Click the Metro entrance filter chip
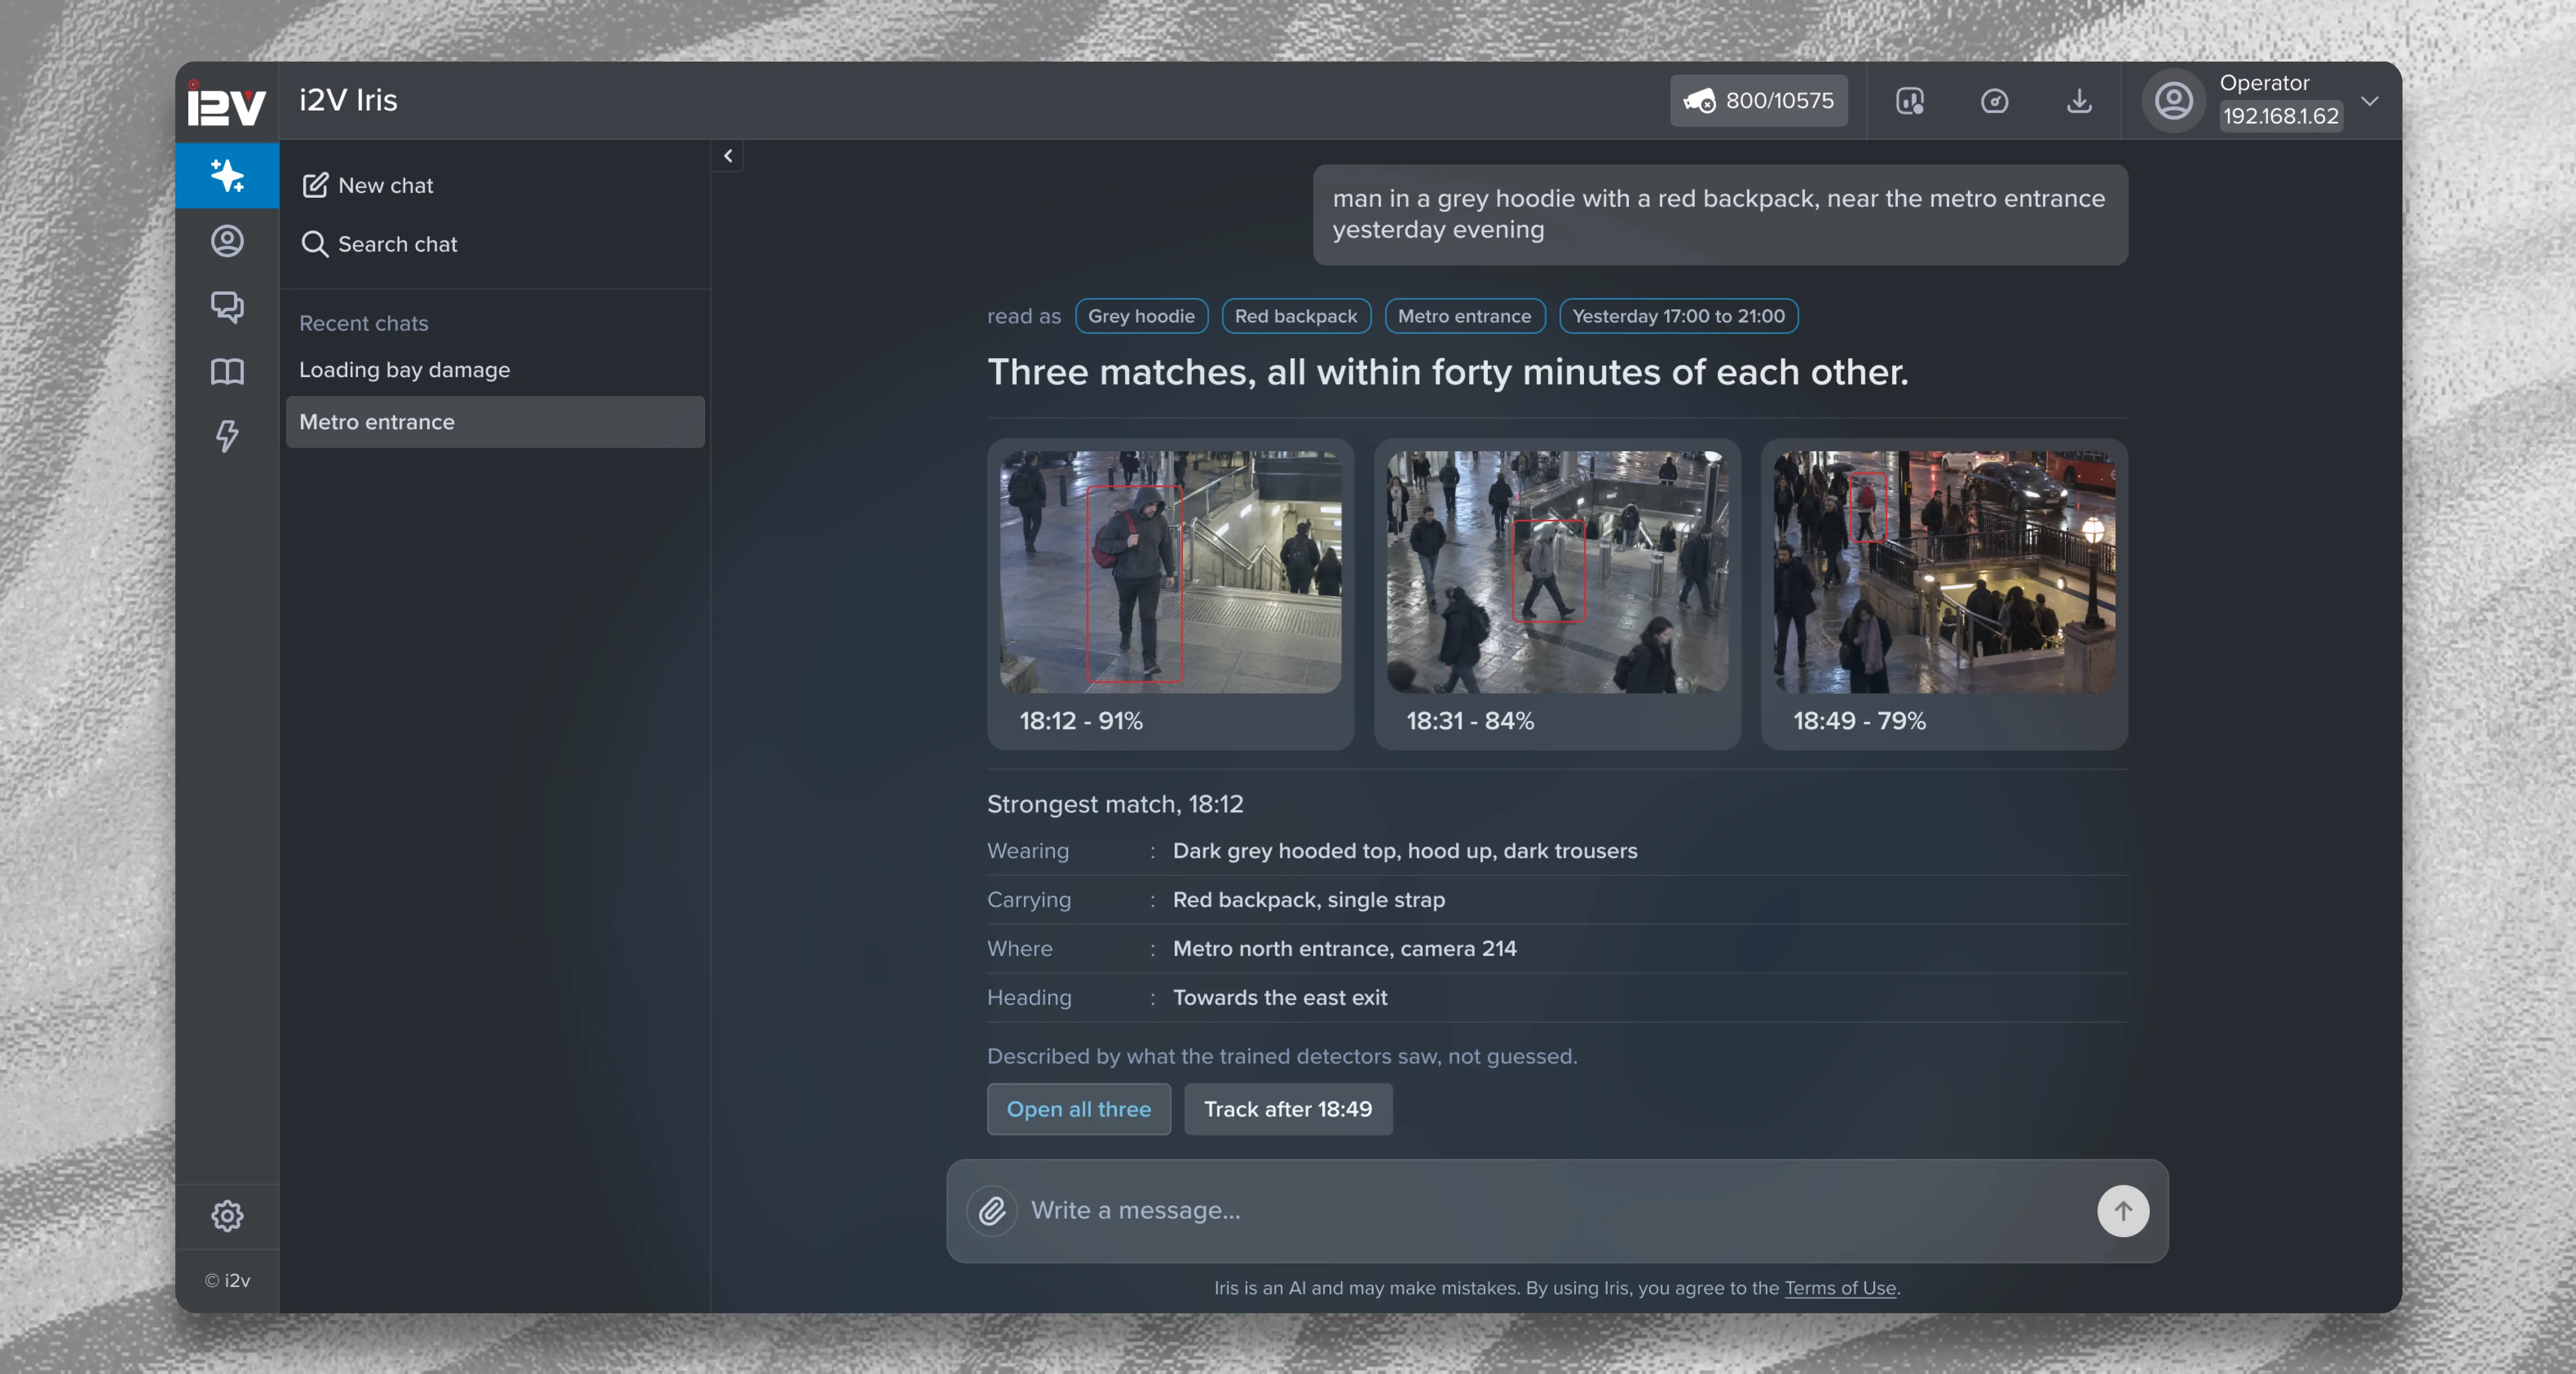 (x=1464, y=316)
